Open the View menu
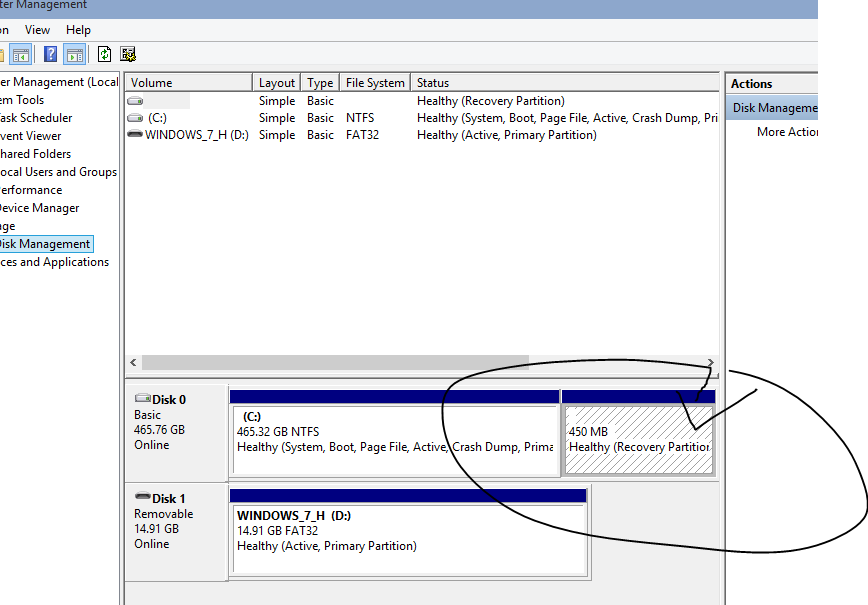868x605 pixels. coord(37,30)
